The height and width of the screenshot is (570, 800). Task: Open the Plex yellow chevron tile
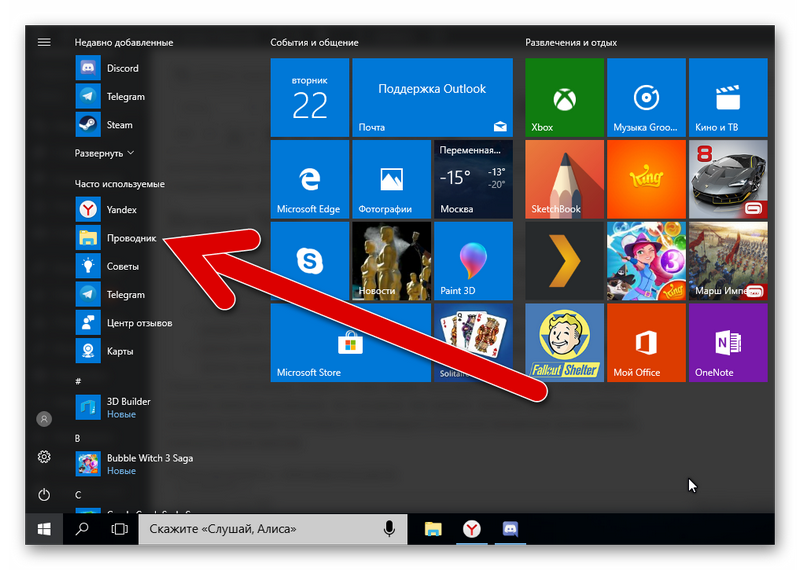pyautogui.click(x=564, y=261)
